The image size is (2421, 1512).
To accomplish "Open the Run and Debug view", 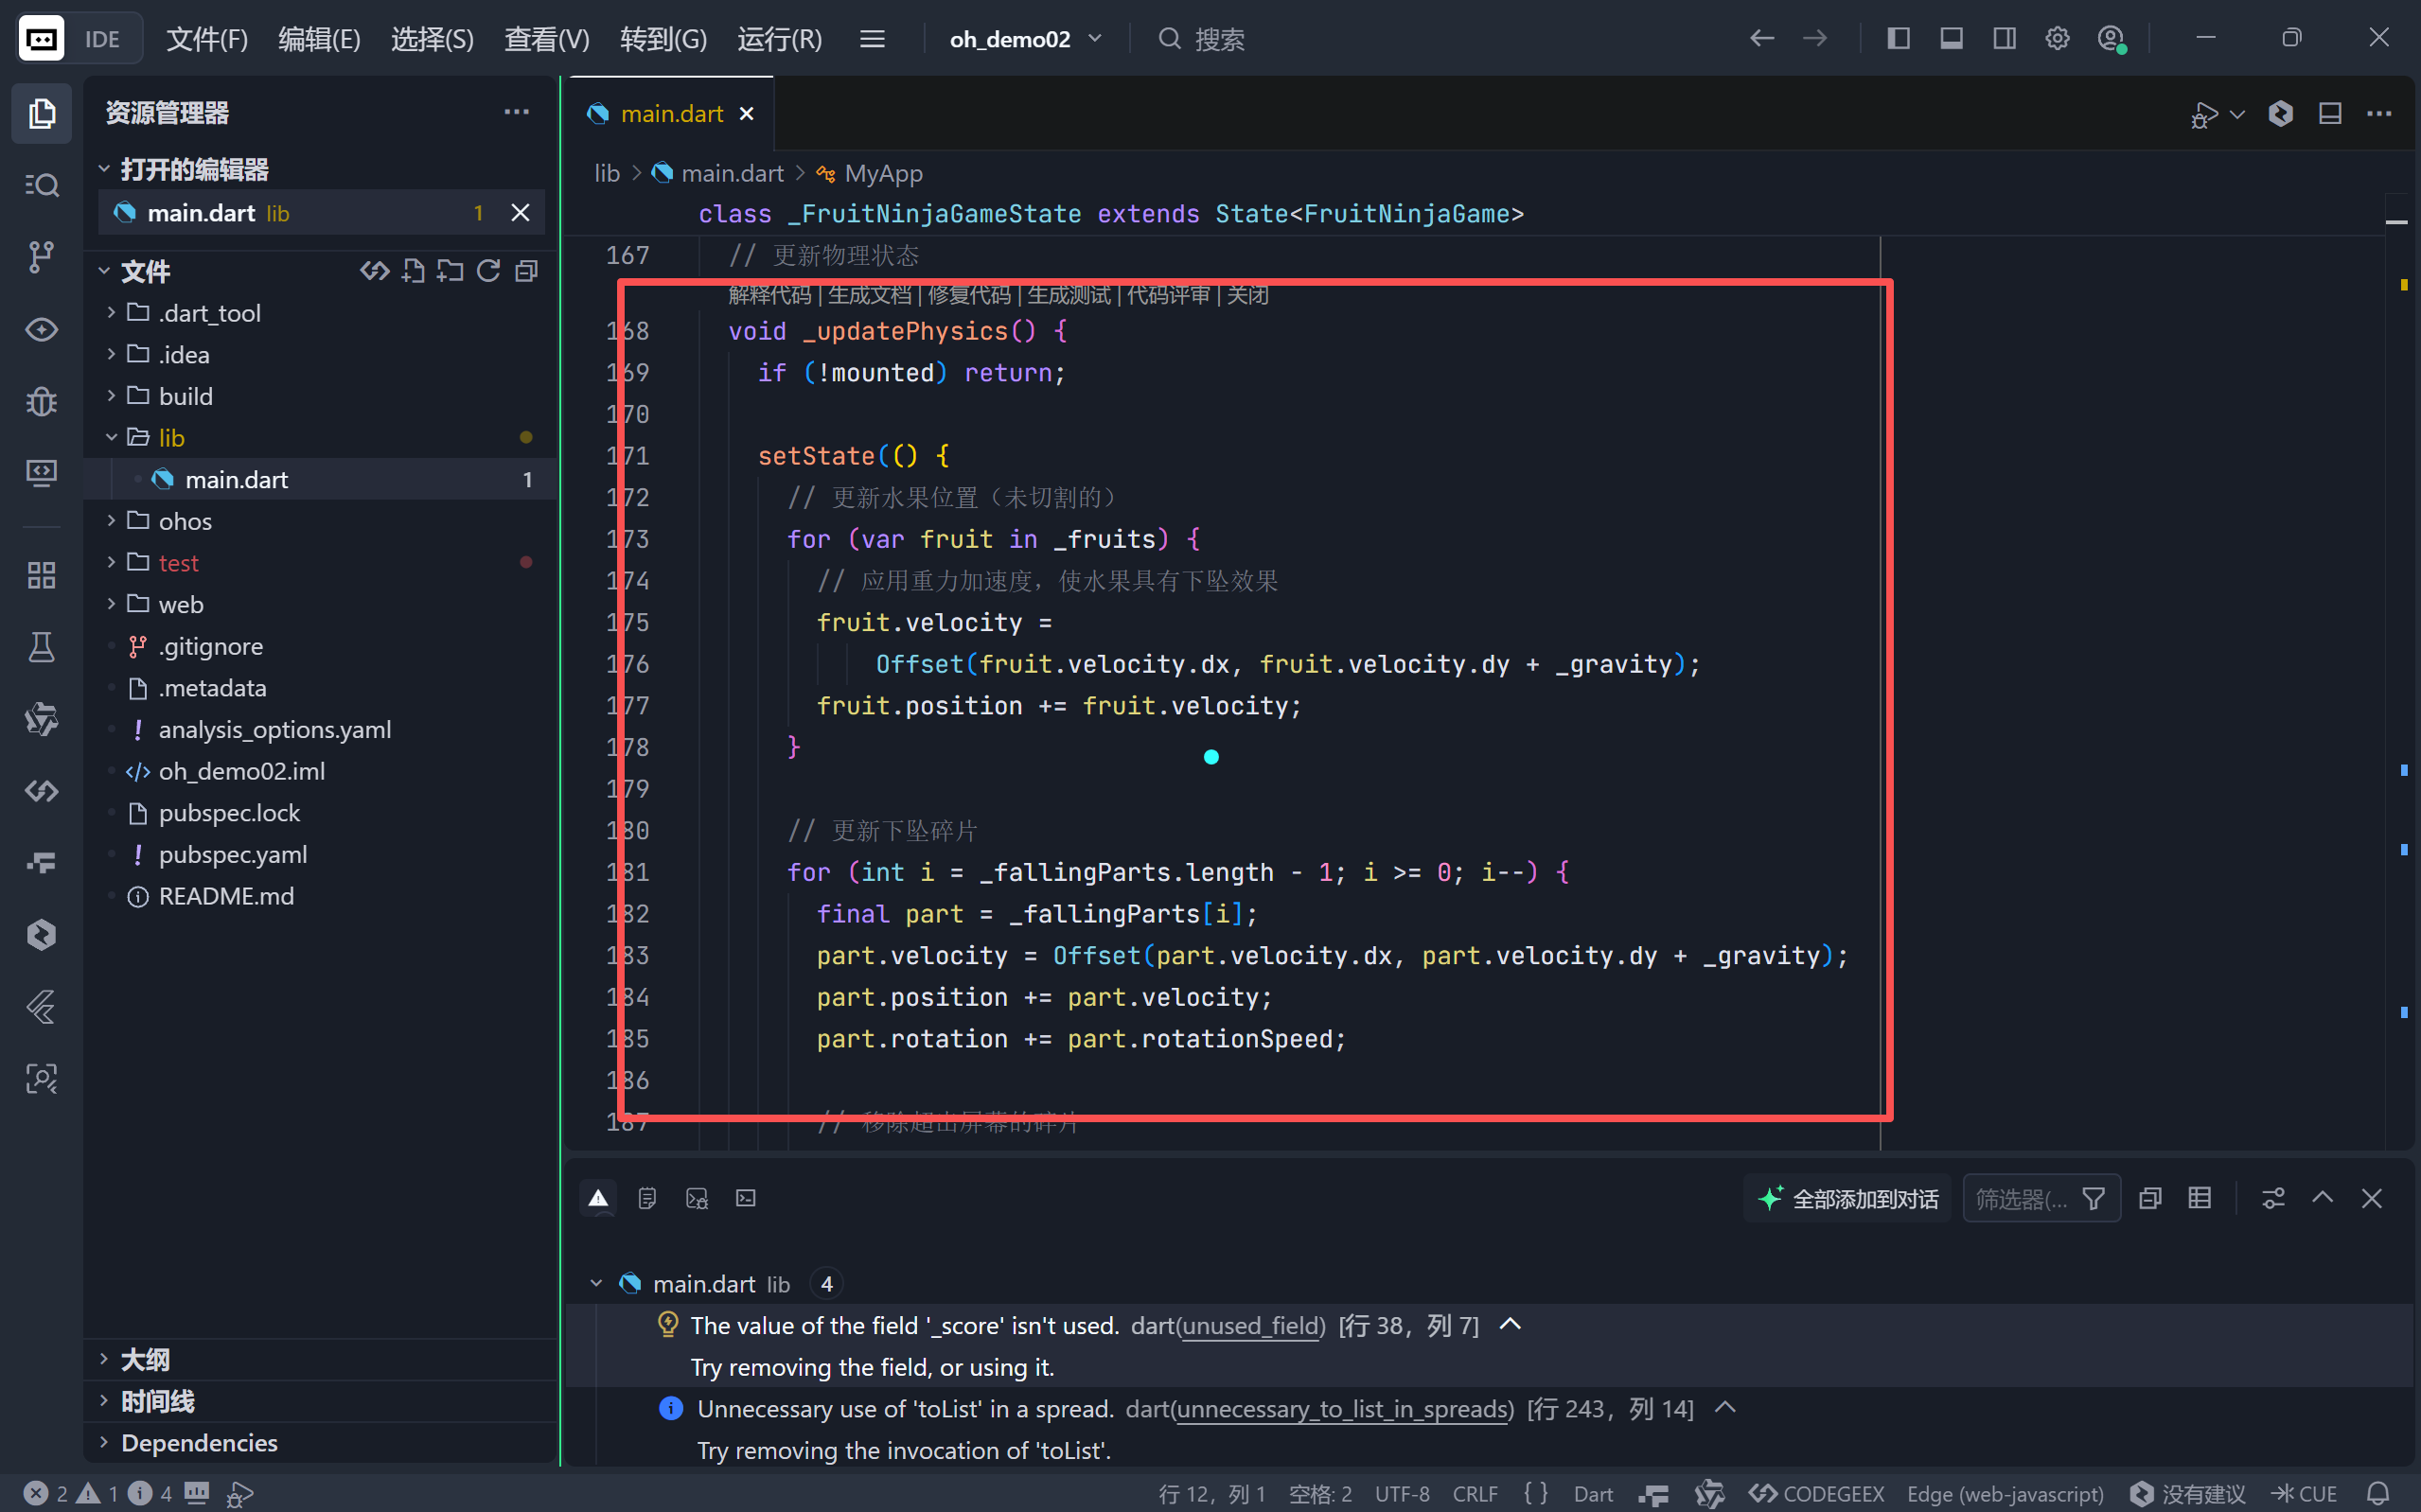I will (41, 401).
